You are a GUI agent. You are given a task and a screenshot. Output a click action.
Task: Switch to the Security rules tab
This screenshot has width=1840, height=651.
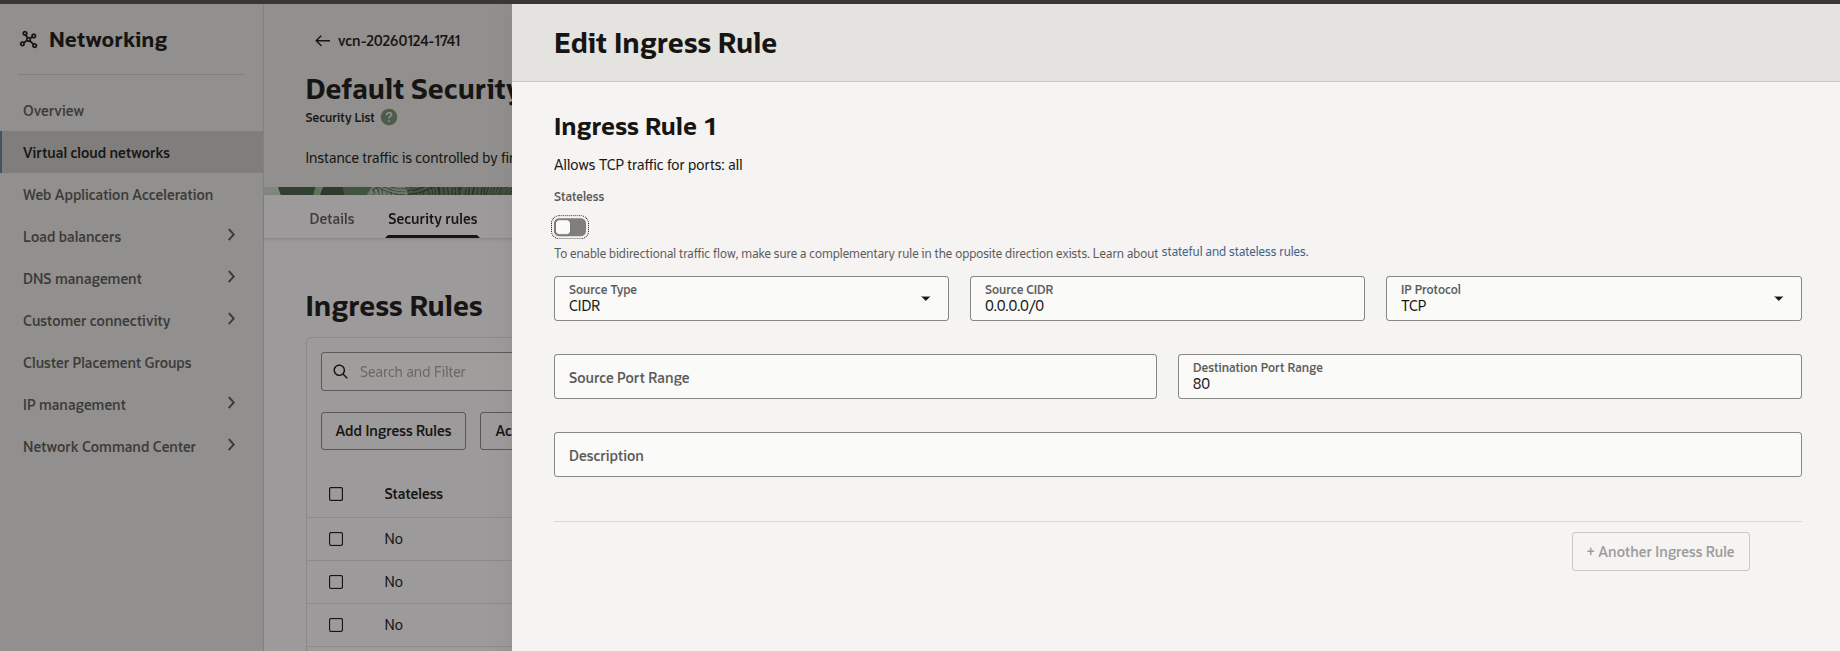coord(433,219)
